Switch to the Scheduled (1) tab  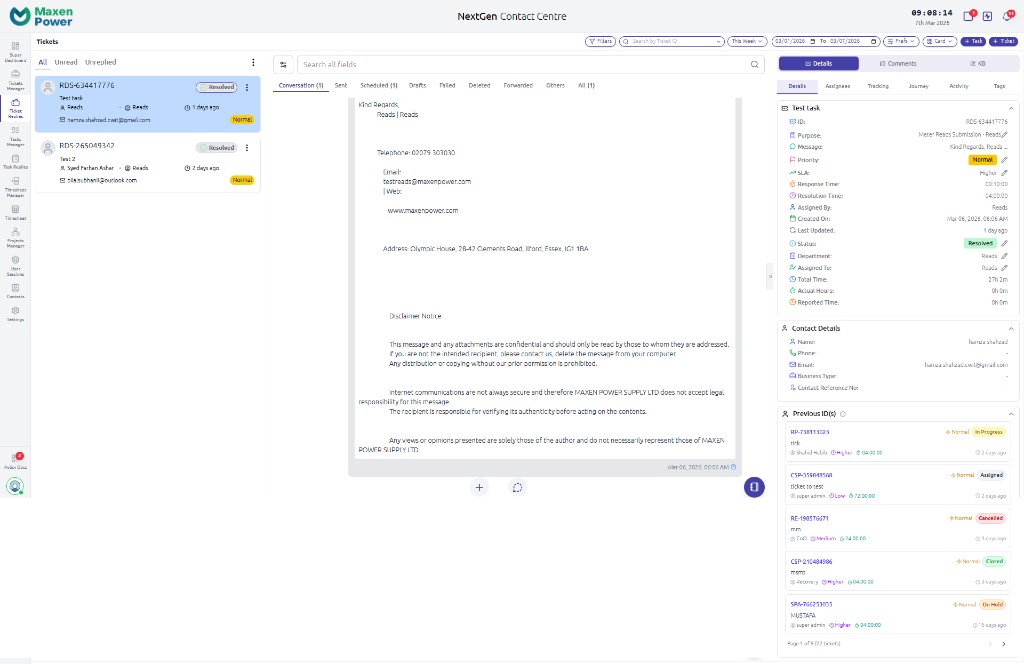[379, 86]
